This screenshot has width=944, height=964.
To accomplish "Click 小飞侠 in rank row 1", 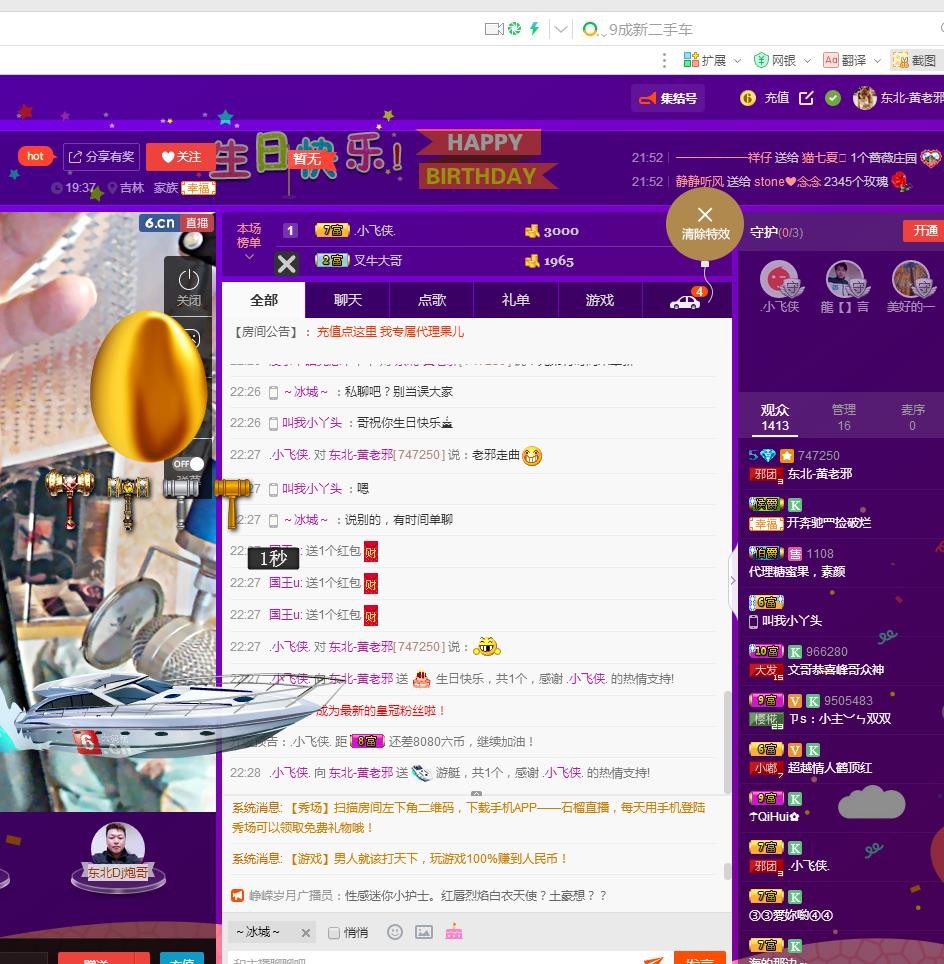I will point(375,231).
